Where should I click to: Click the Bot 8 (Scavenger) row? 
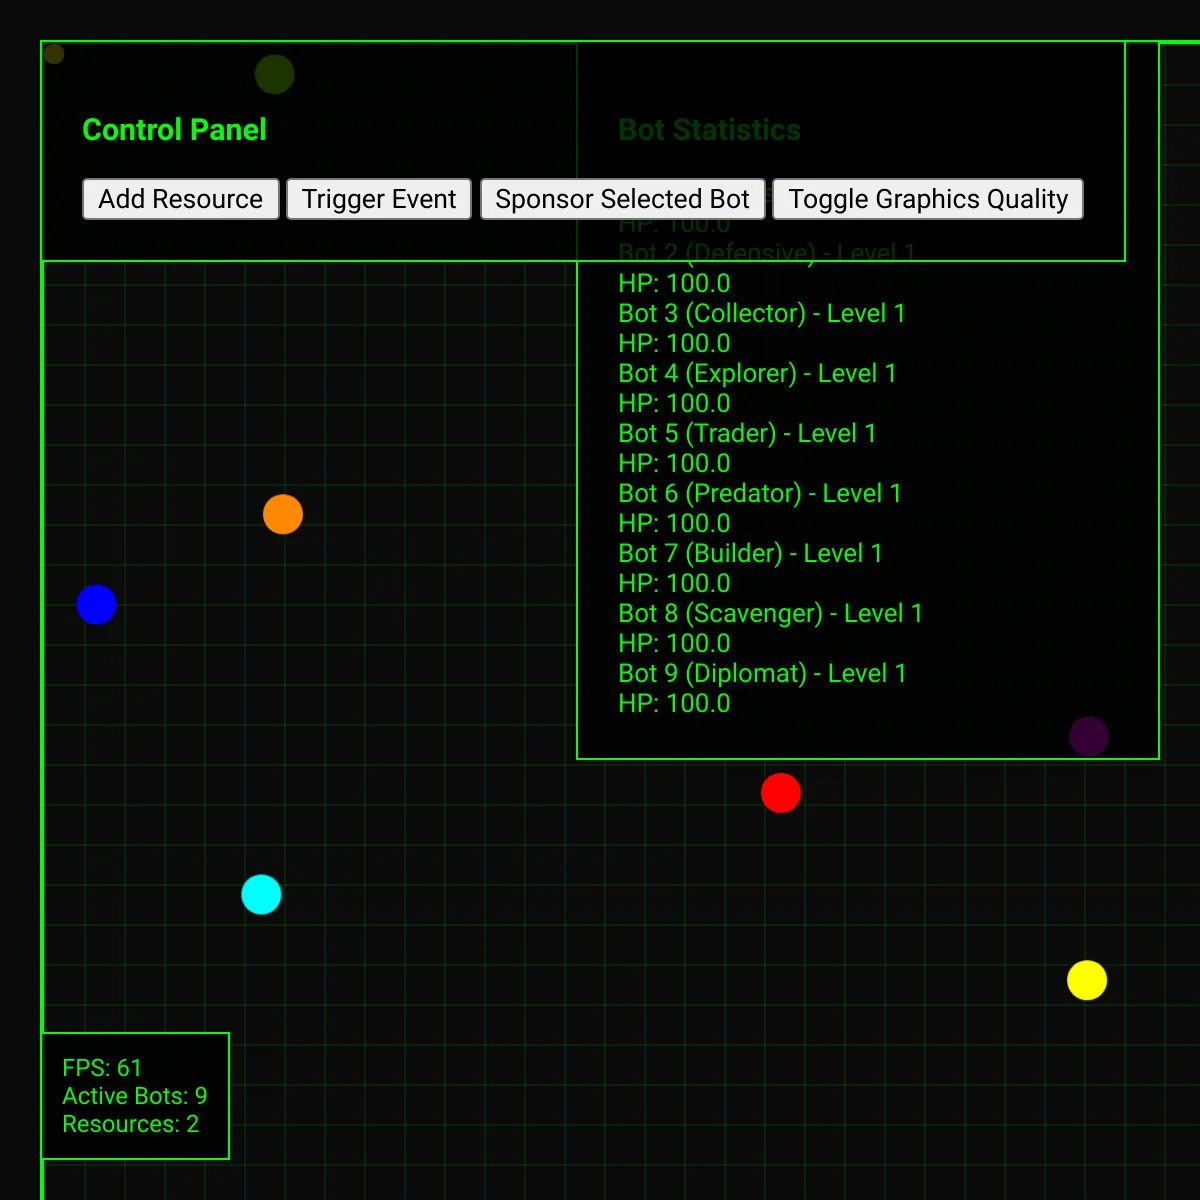[x=770, y=613]
